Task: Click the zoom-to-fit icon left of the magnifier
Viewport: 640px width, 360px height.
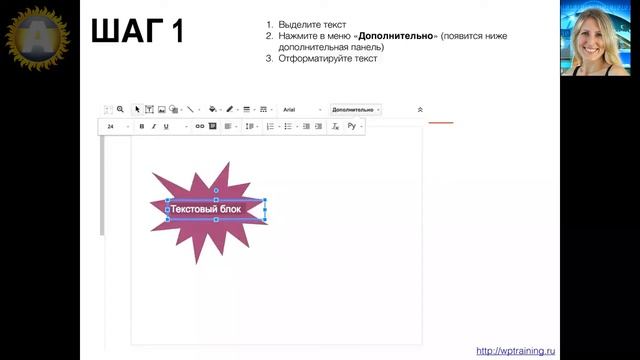Action: point(108,109)
